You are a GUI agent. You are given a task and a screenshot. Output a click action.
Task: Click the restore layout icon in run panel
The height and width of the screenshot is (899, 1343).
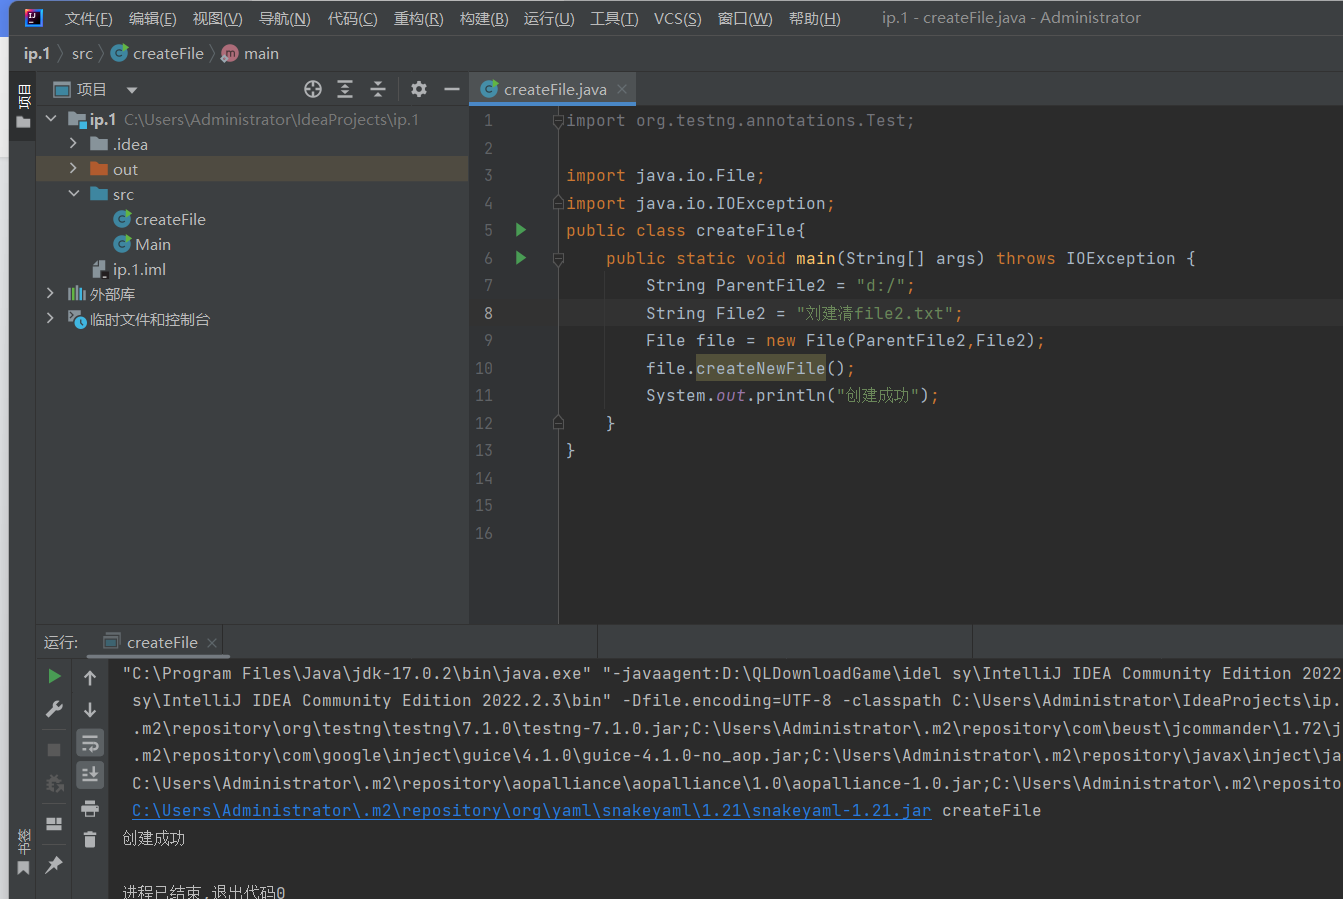pos(54,824)
